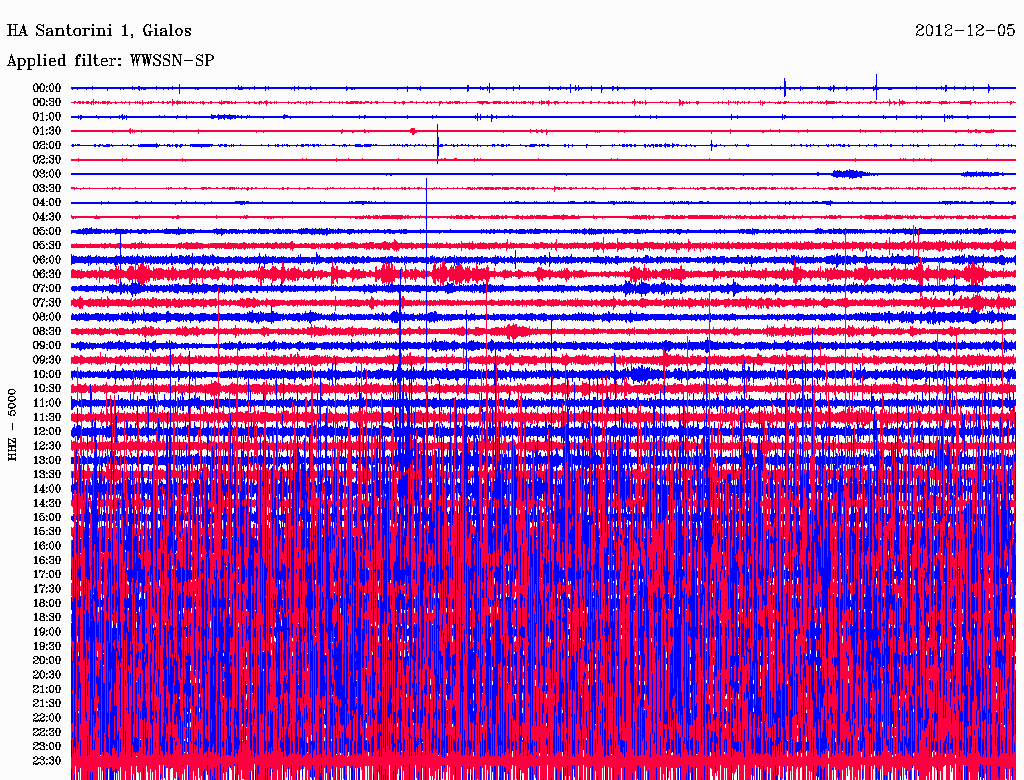Click the date label 2012-12-05
This screenshot has width=1024, height=780.
[964, 31]
